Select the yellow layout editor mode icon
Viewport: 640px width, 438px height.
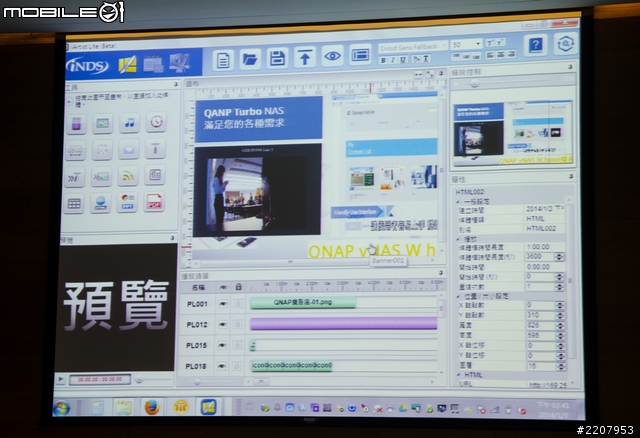point(128,64)
